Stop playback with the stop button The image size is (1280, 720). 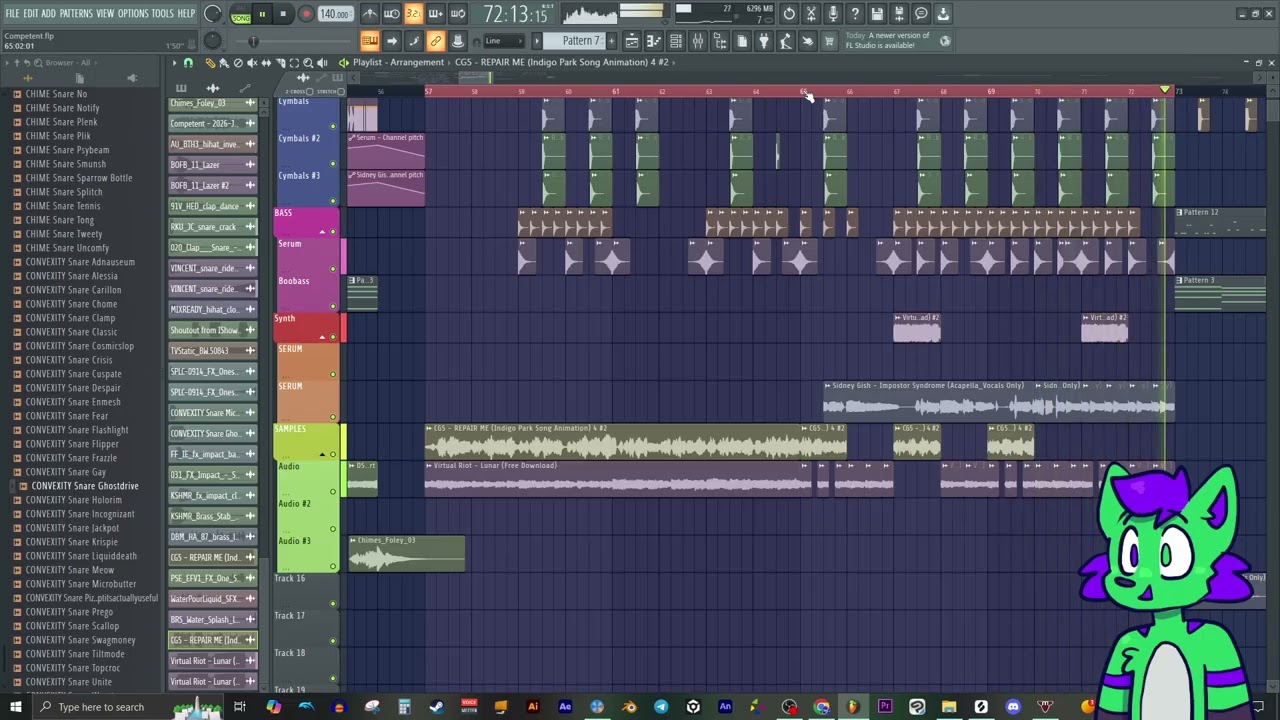click(x=283, y=14)
